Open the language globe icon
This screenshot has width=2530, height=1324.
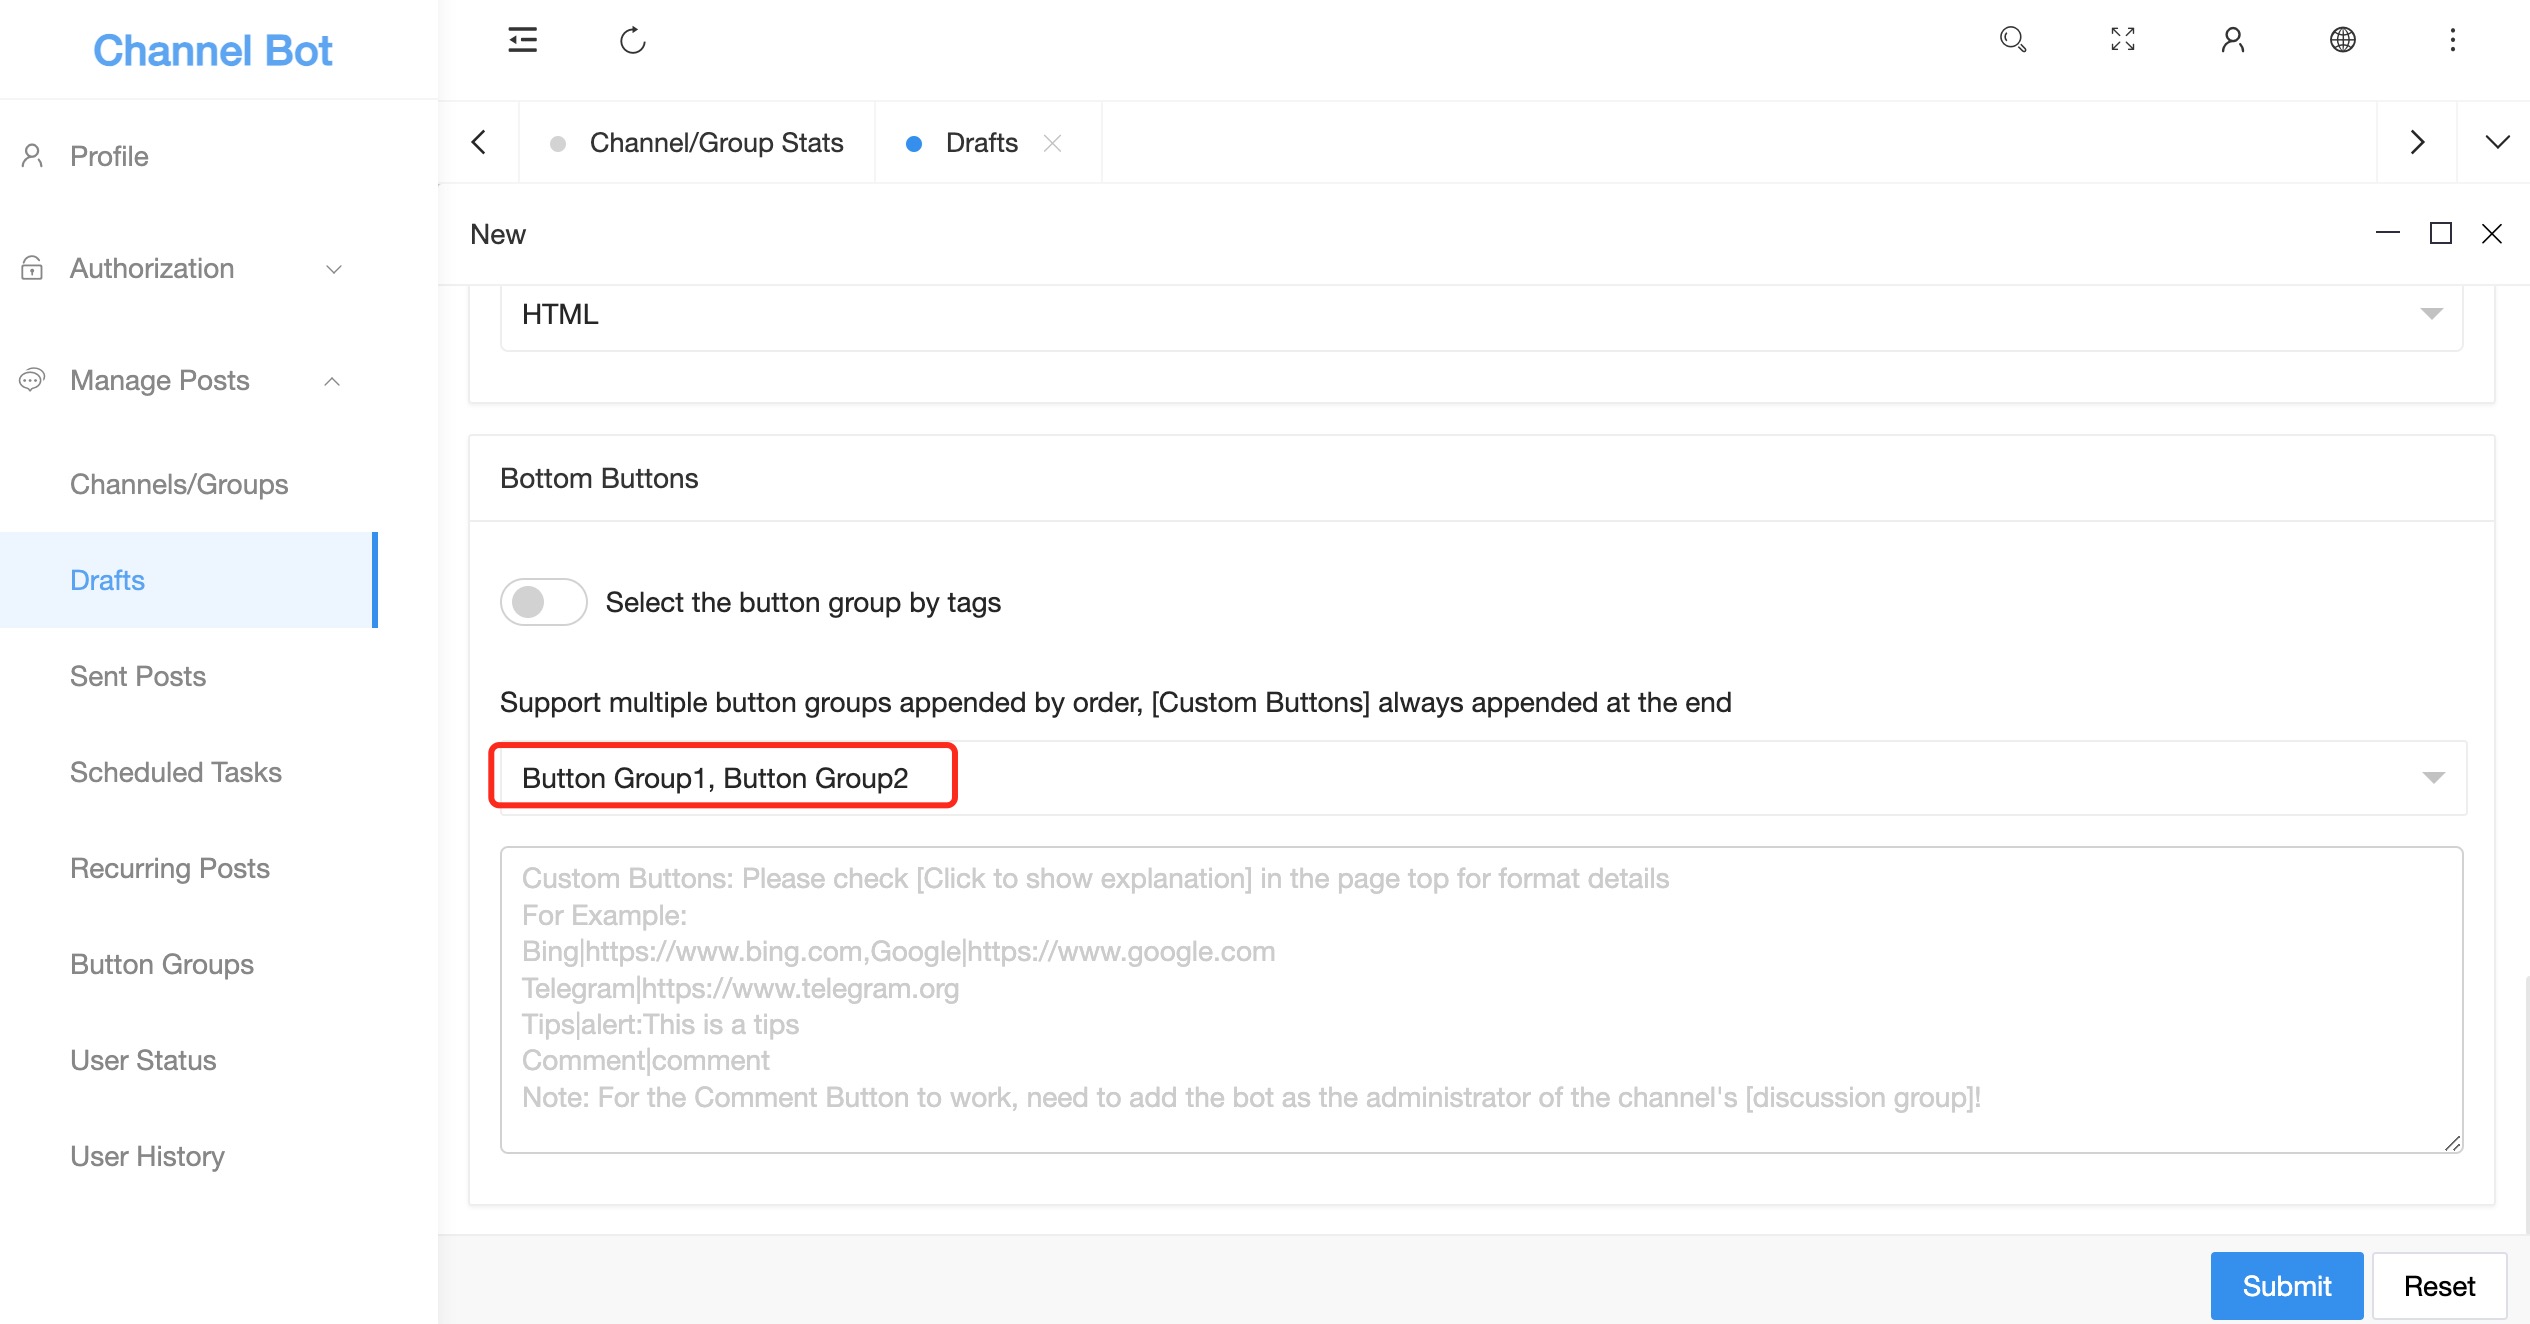coord(2343,40)
